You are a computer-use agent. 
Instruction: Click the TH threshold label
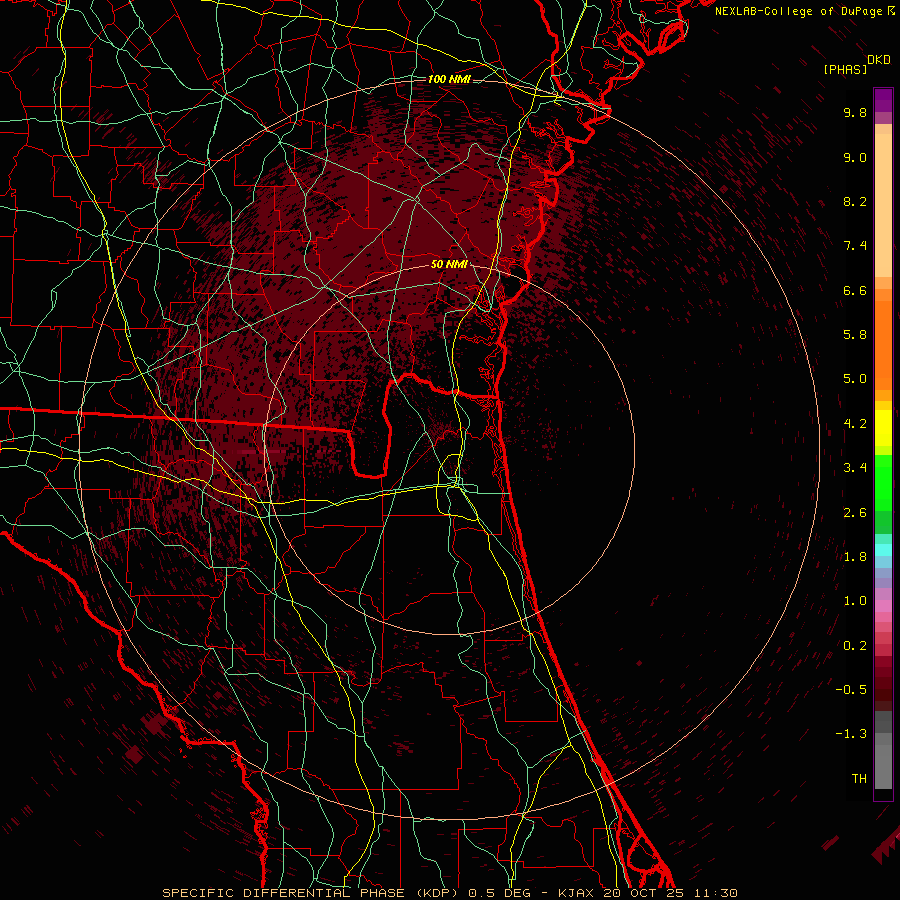click(859, 779)
